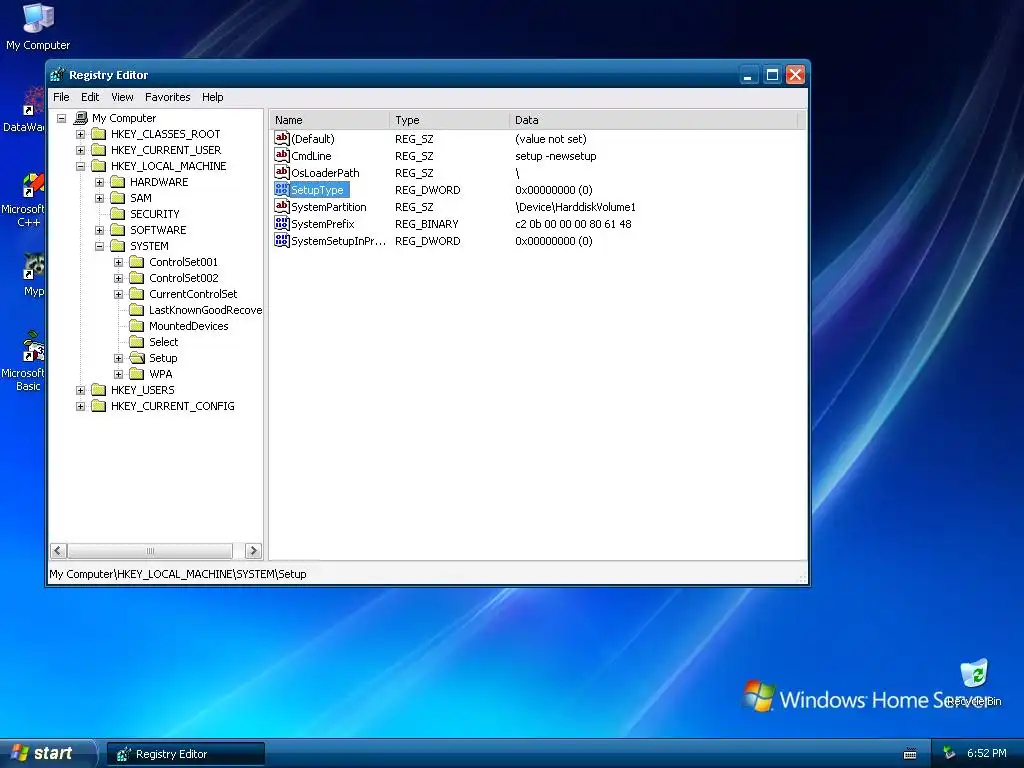Open the Favorites menu

point(168,97)
